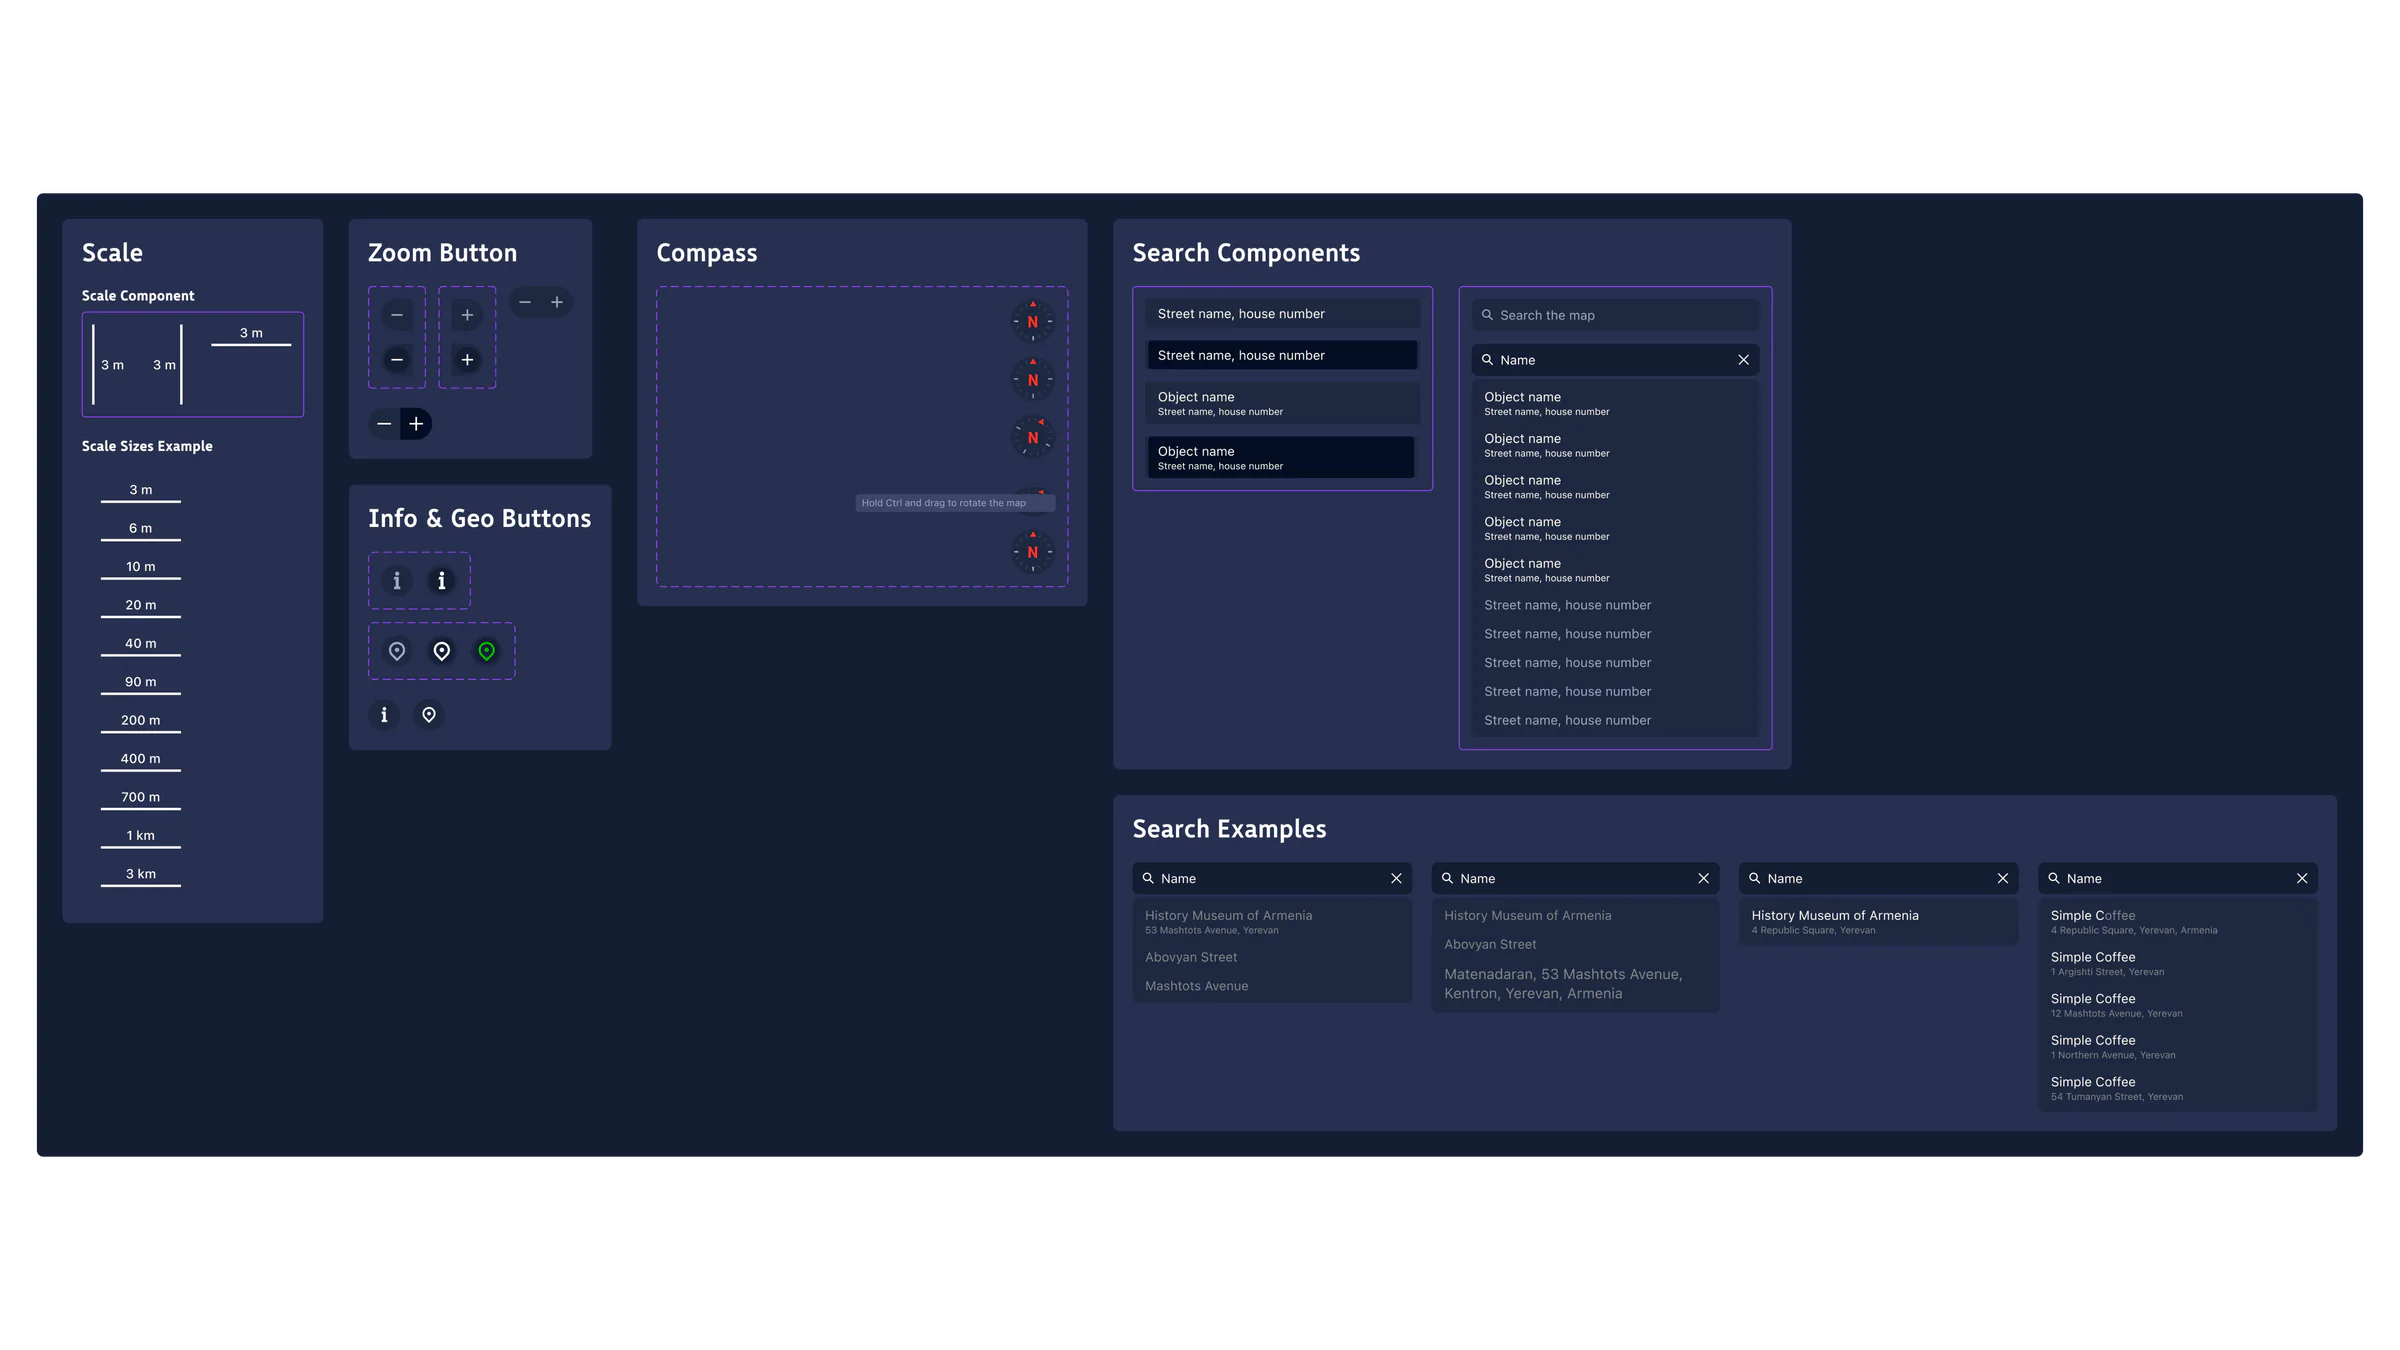Viewport: 2400px width, 1350px height.
Task: Select the dark highlighted Street name, house number row
Action: pos(1282,355)
